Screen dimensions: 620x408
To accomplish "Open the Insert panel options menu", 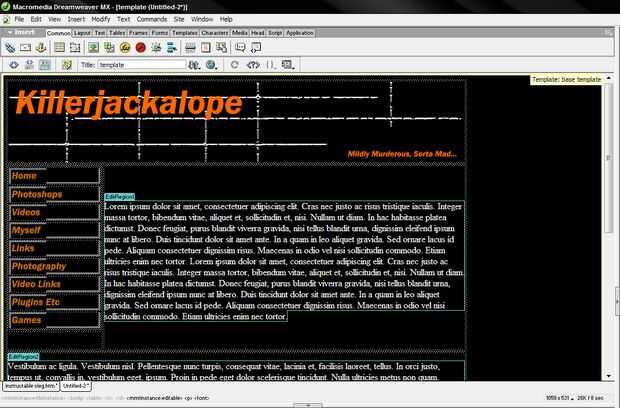I will point(609,32).
